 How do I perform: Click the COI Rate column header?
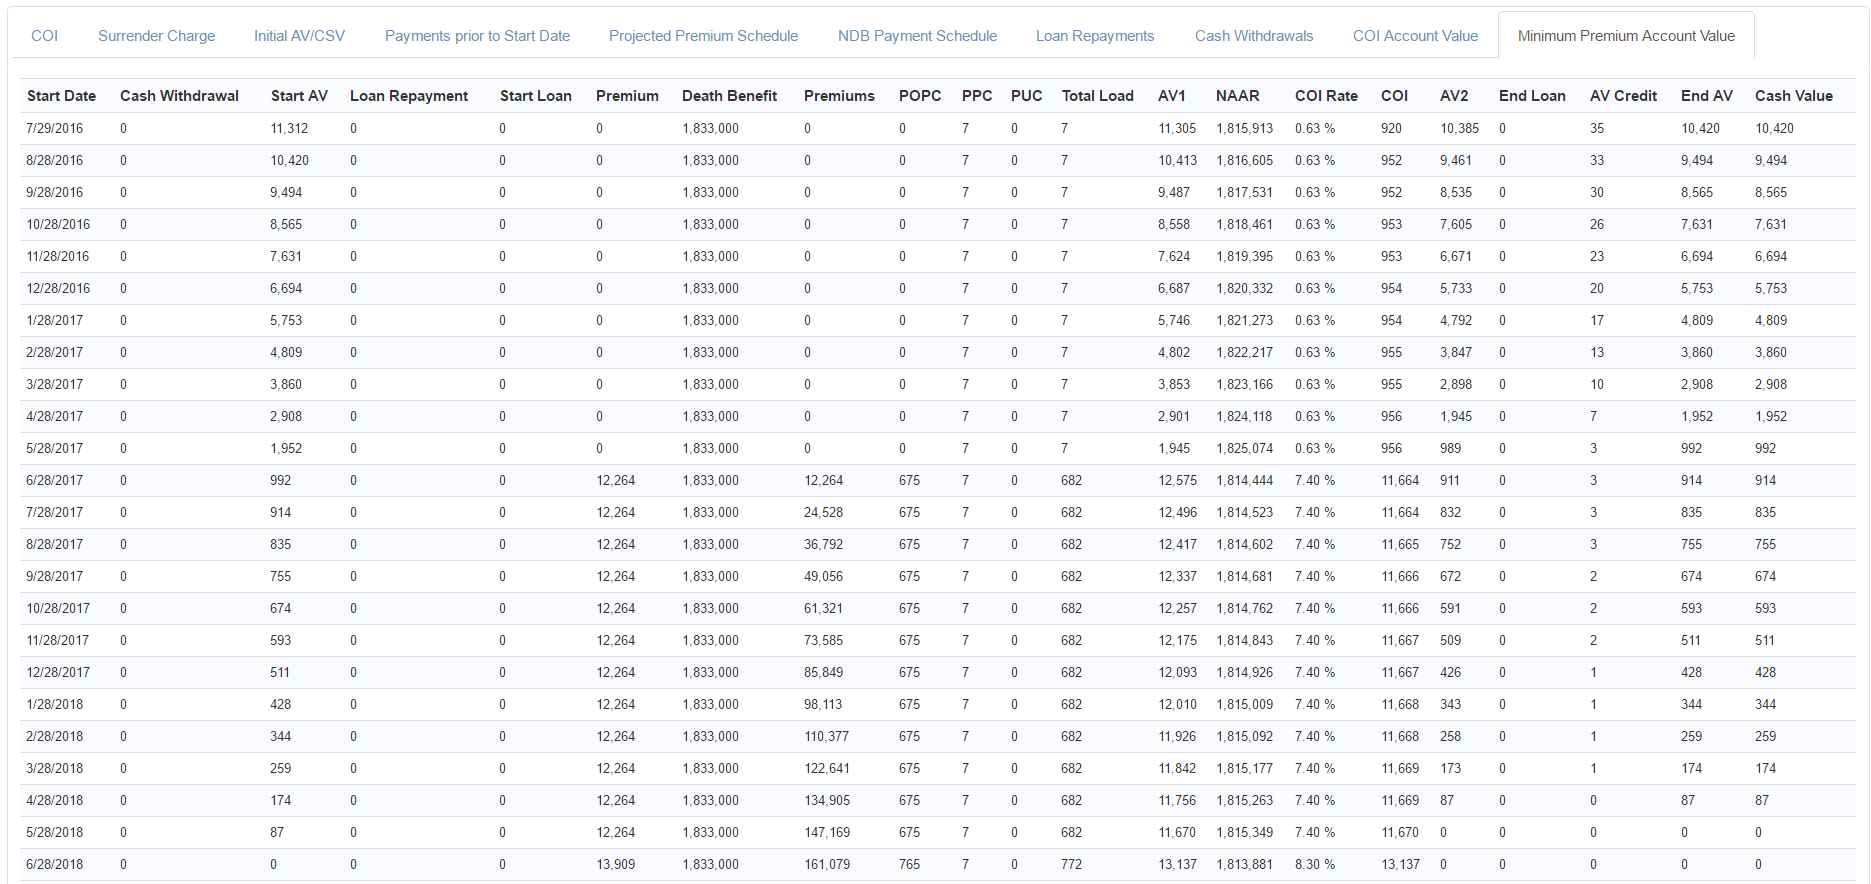[1326, 96]
